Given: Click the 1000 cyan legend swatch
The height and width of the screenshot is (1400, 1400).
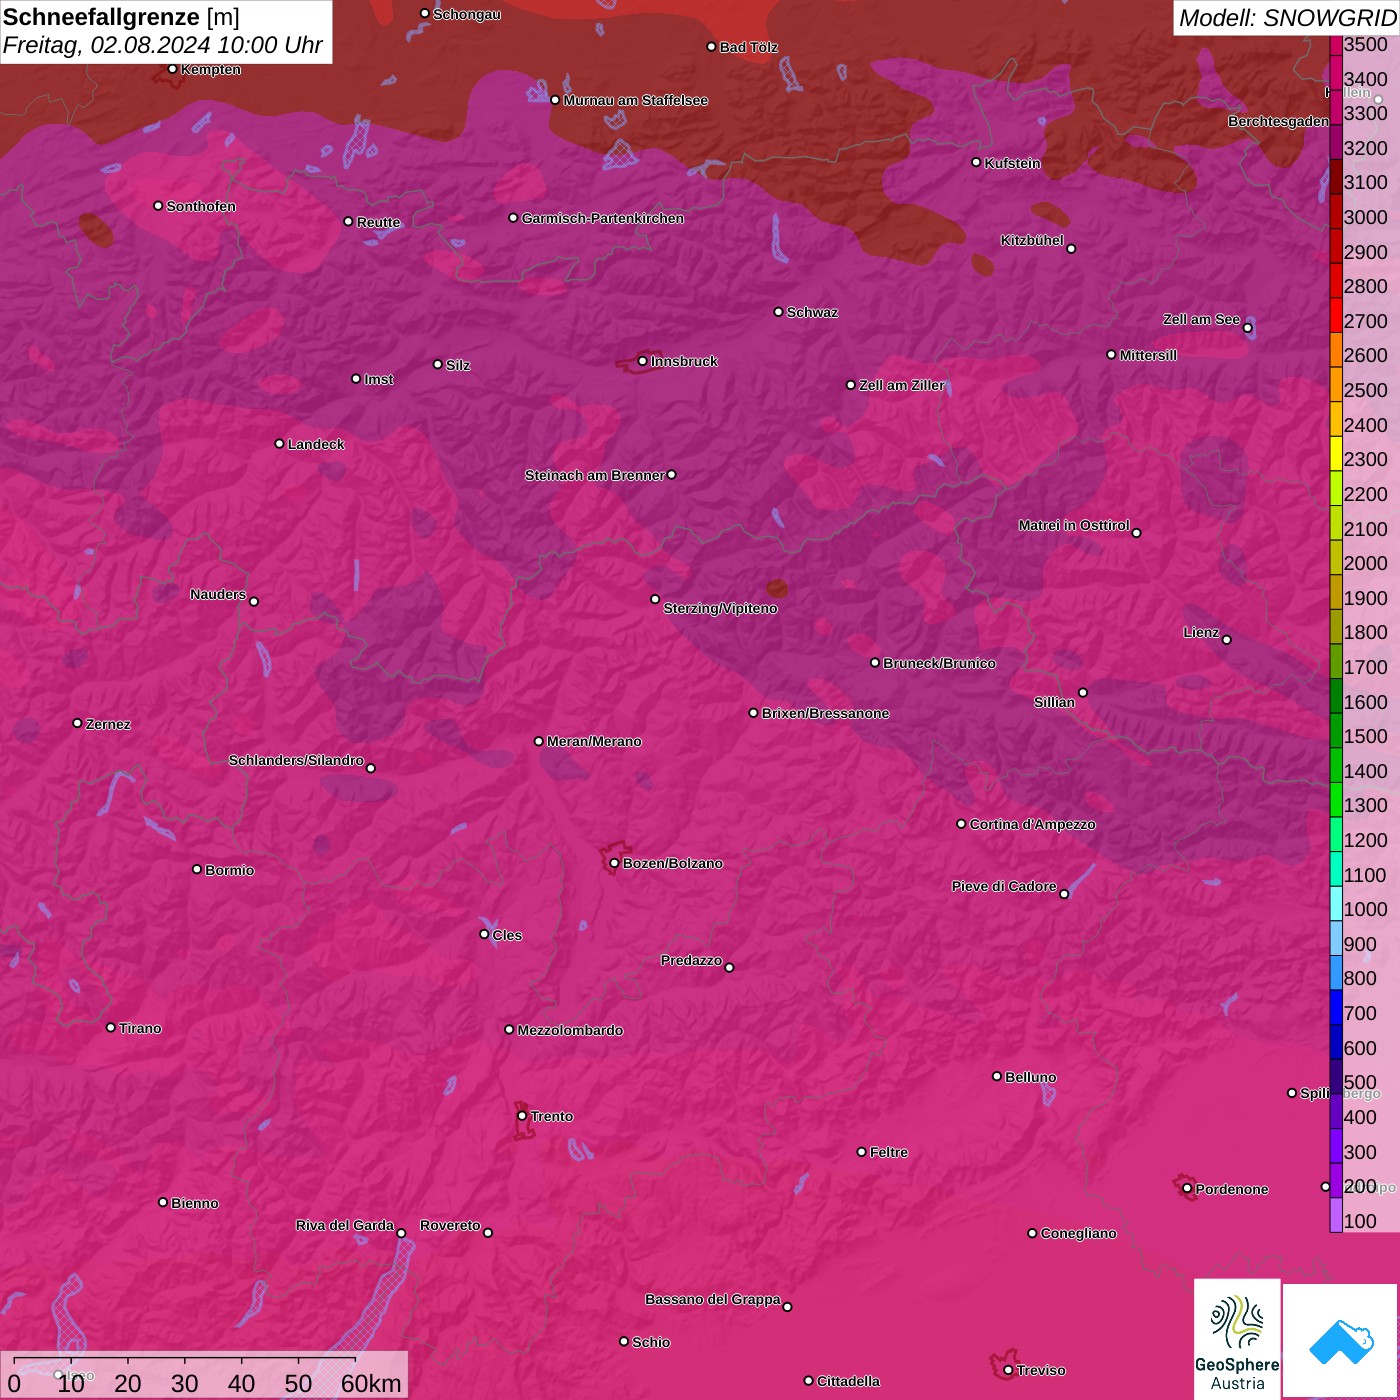Looking at the screenshot, I should [x=1335, y=903].
